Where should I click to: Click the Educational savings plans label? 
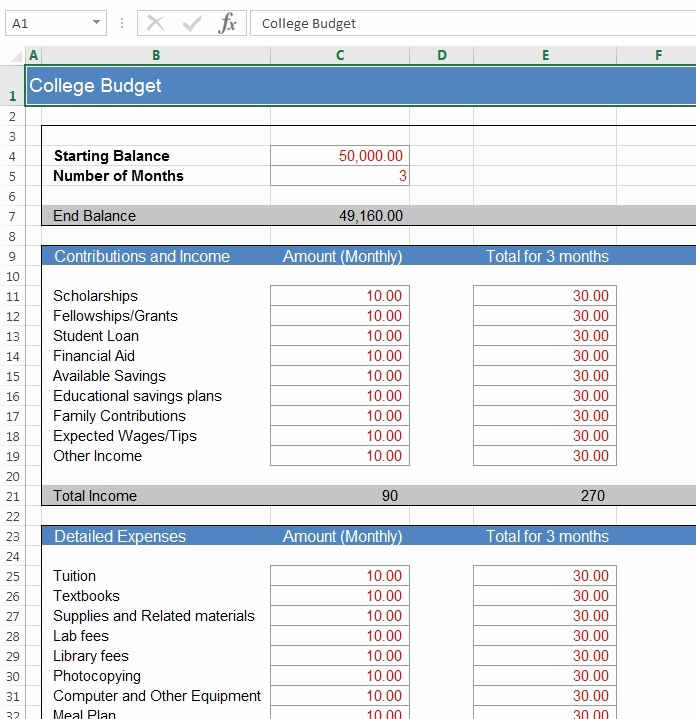pyautogui.click(x=138, y=396)
